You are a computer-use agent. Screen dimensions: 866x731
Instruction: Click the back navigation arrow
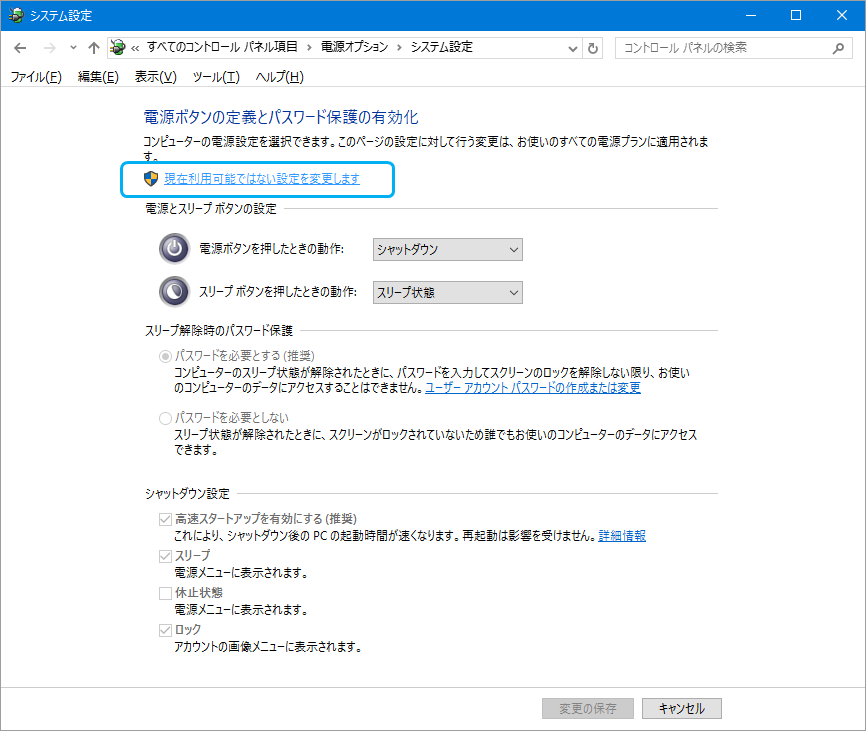coord(20,48)
